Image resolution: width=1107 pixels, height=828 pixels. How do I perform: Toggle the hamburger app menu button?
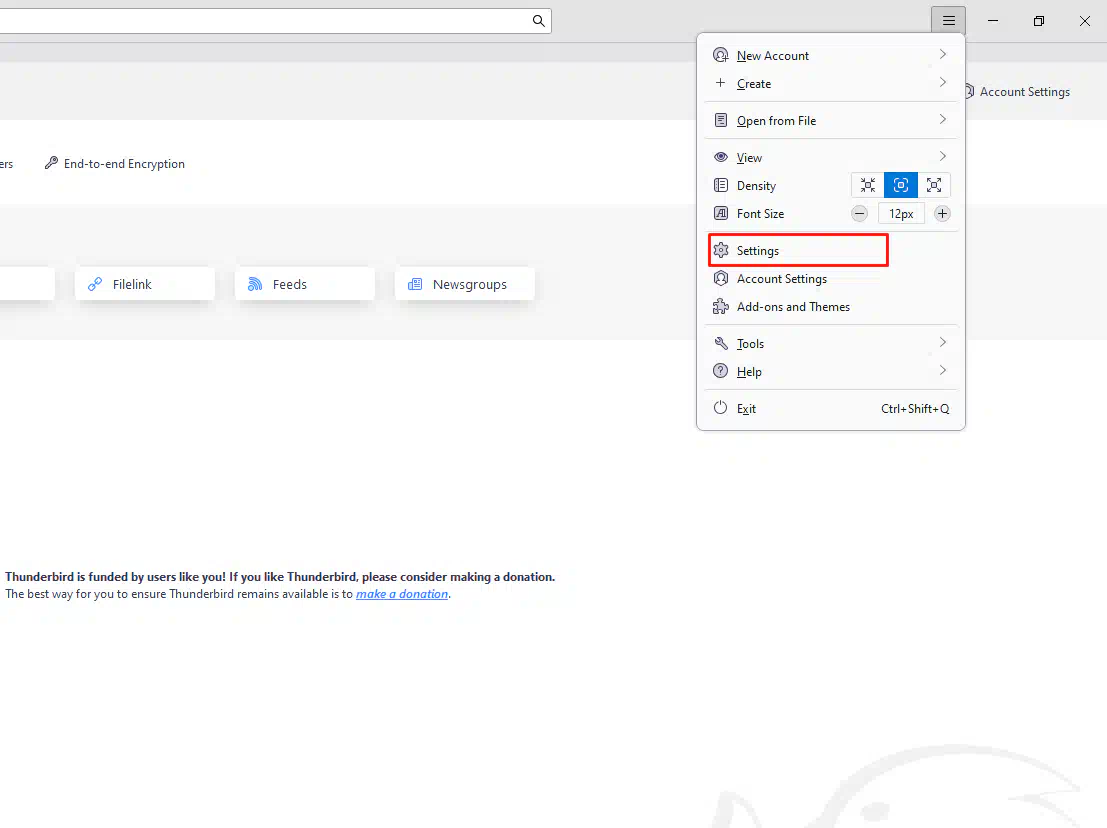(948, 20)
